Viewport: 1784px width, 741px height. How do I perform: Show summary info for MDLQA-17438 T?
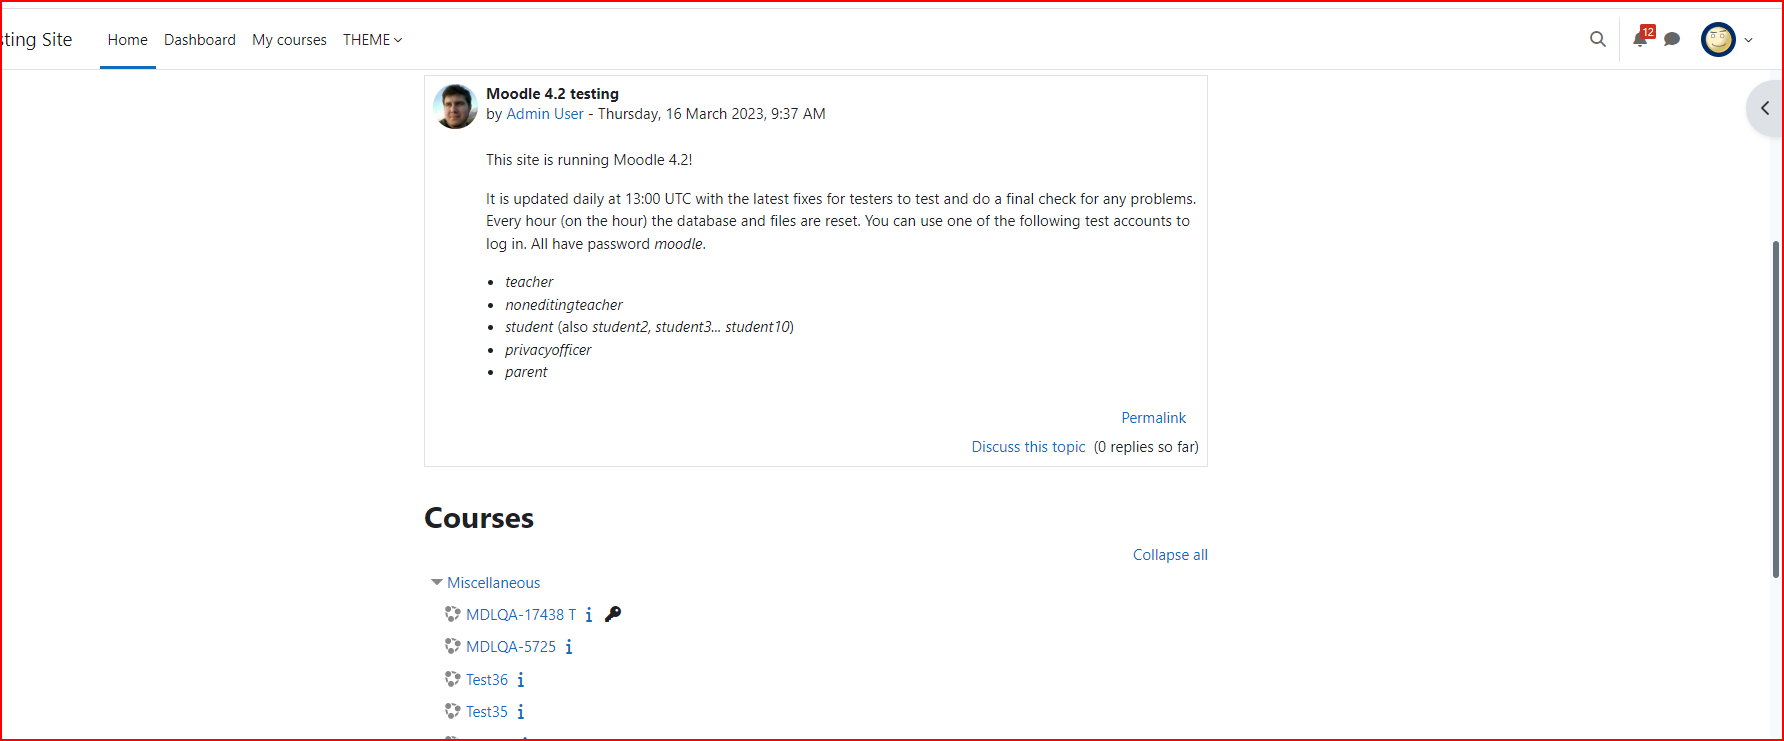588,615
